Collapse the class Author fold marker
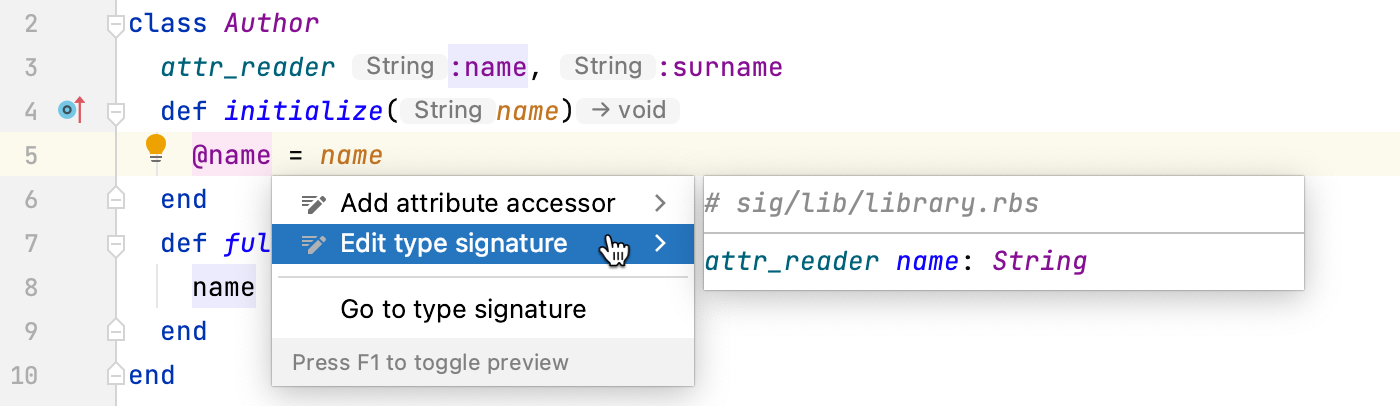The height and width of the screenshot is (406, 1400). (x=116, y=24)
